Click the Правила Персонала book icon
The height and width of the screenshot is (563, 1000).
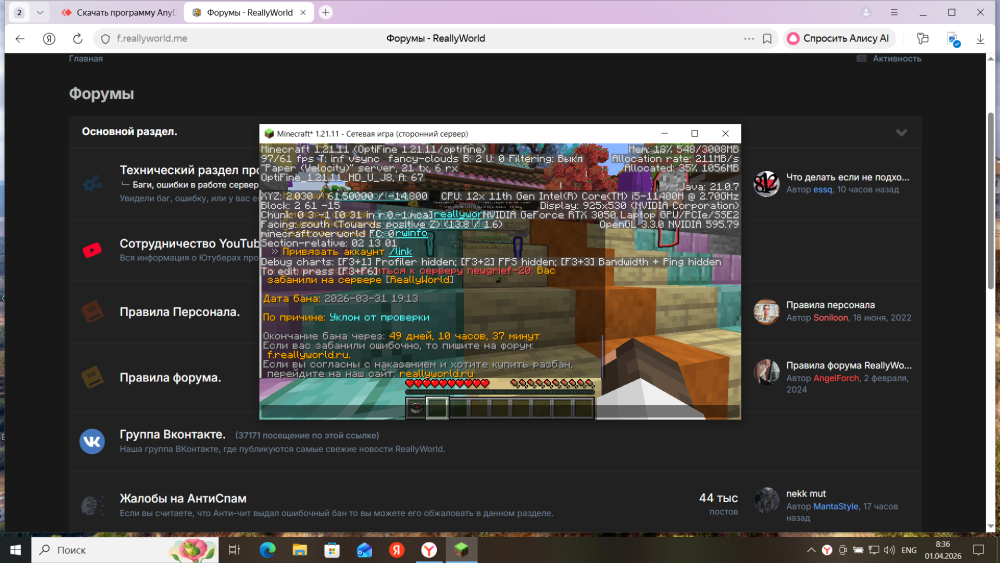coord(92,312)
